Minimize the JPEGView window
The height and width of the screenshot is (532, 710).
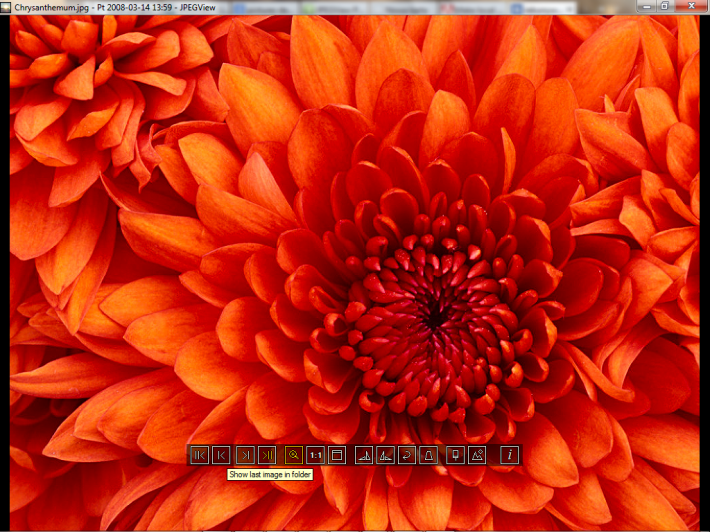point(647,6)
